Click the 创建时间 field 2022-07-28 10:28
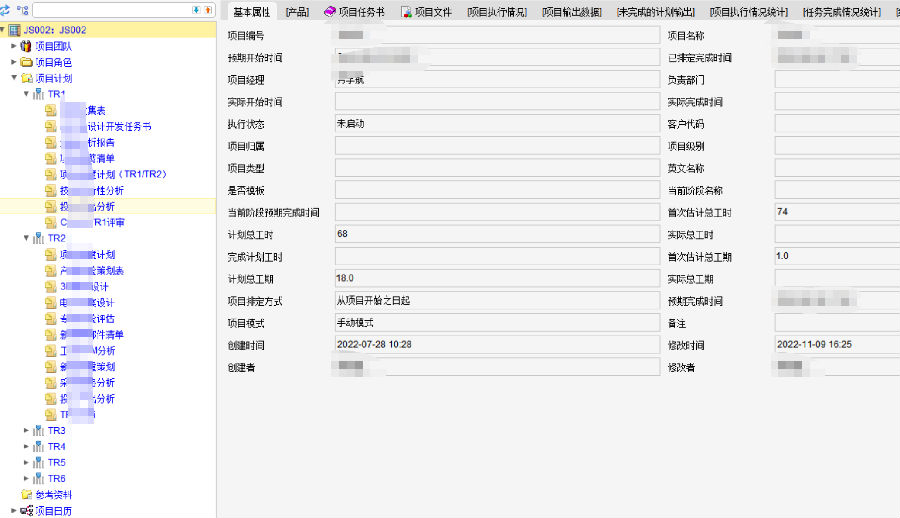The height and width of the screenshot is (518, 900). click(497, 345)
